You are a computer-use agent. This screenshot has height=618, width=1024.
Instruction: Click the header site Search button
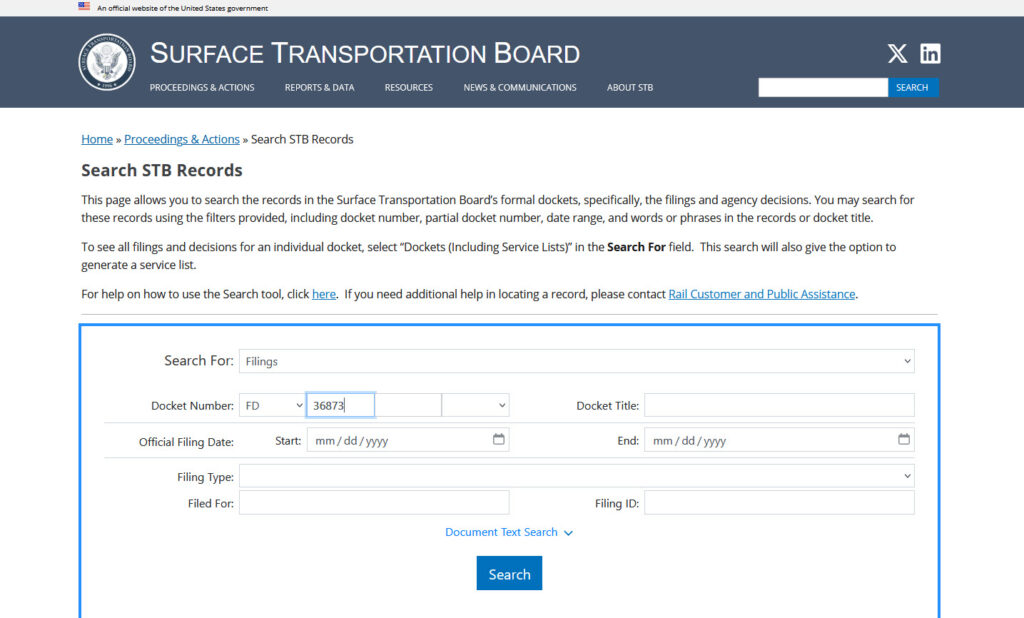click(x=912, y=88)
